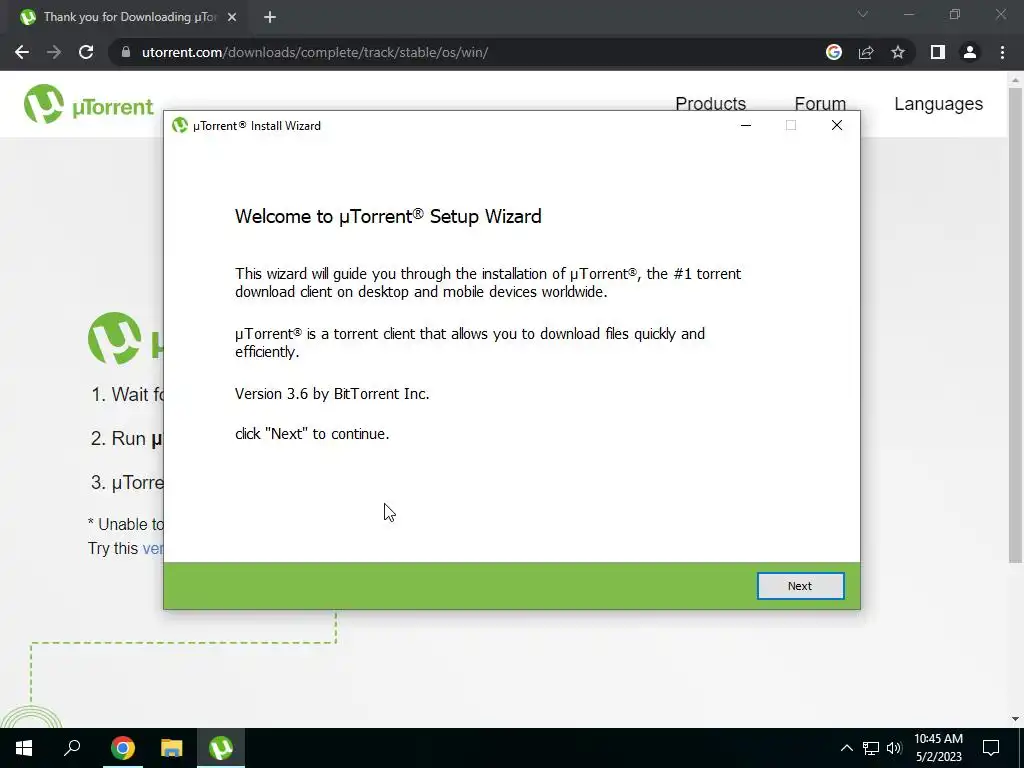Reload the µTorrent download page
This screenshot has height=768, width=1024.
pyautogui.click(x=86, y=52)
